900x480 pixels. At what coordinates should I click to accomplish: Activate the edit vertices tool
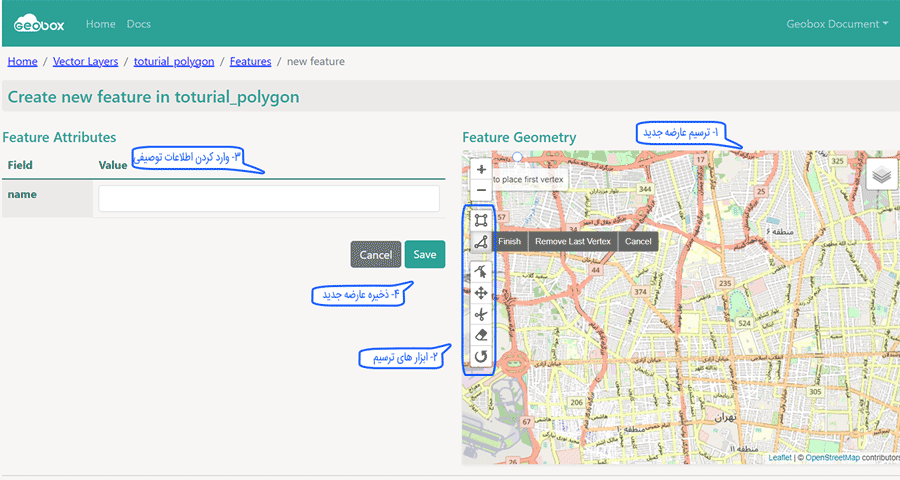coord(481,271)
